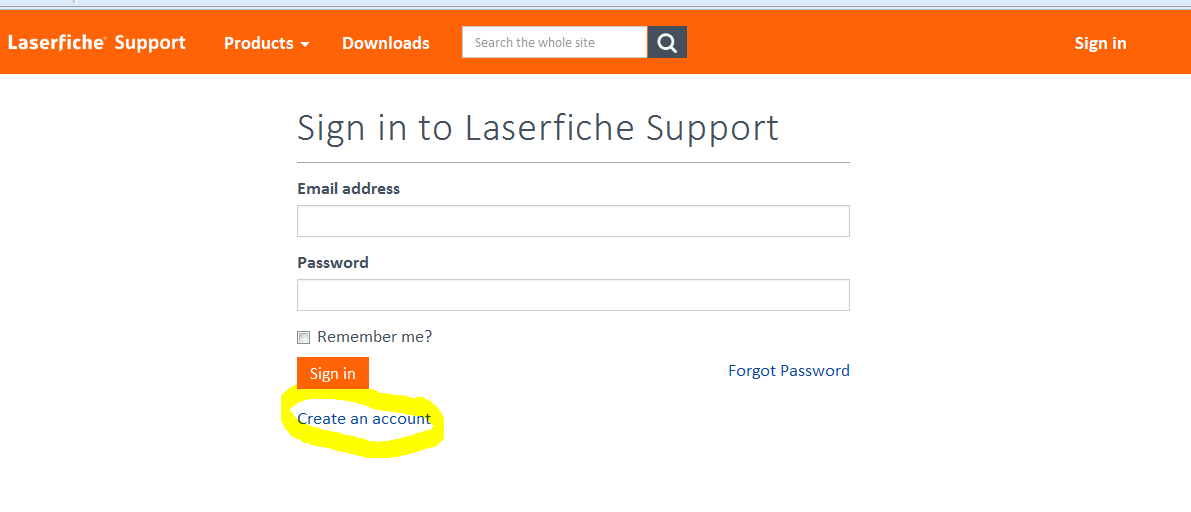Screen dimensions: 1191x512
Task: Open the Products menu
Action: (267, 43)
